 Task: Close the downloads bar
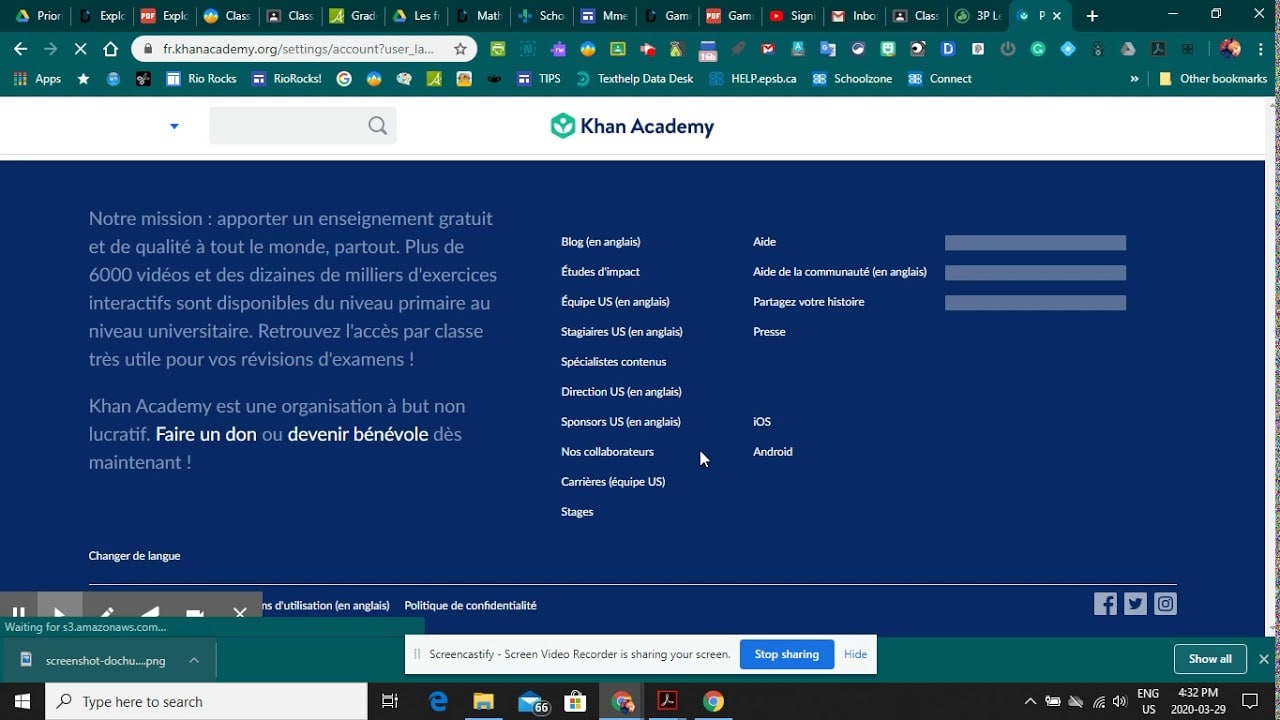[x=1264, y=659]
